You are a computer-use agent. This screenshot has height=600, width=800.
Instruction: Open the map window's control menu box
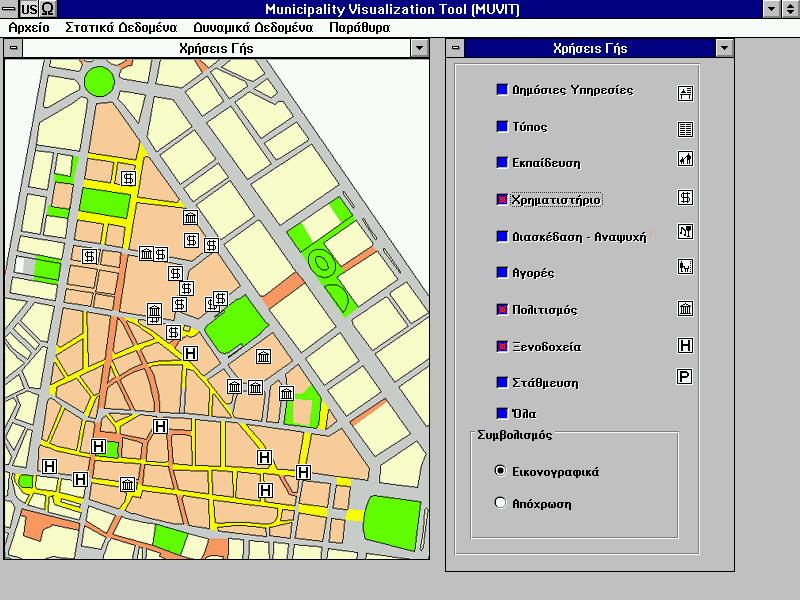[x=14, y=48]
